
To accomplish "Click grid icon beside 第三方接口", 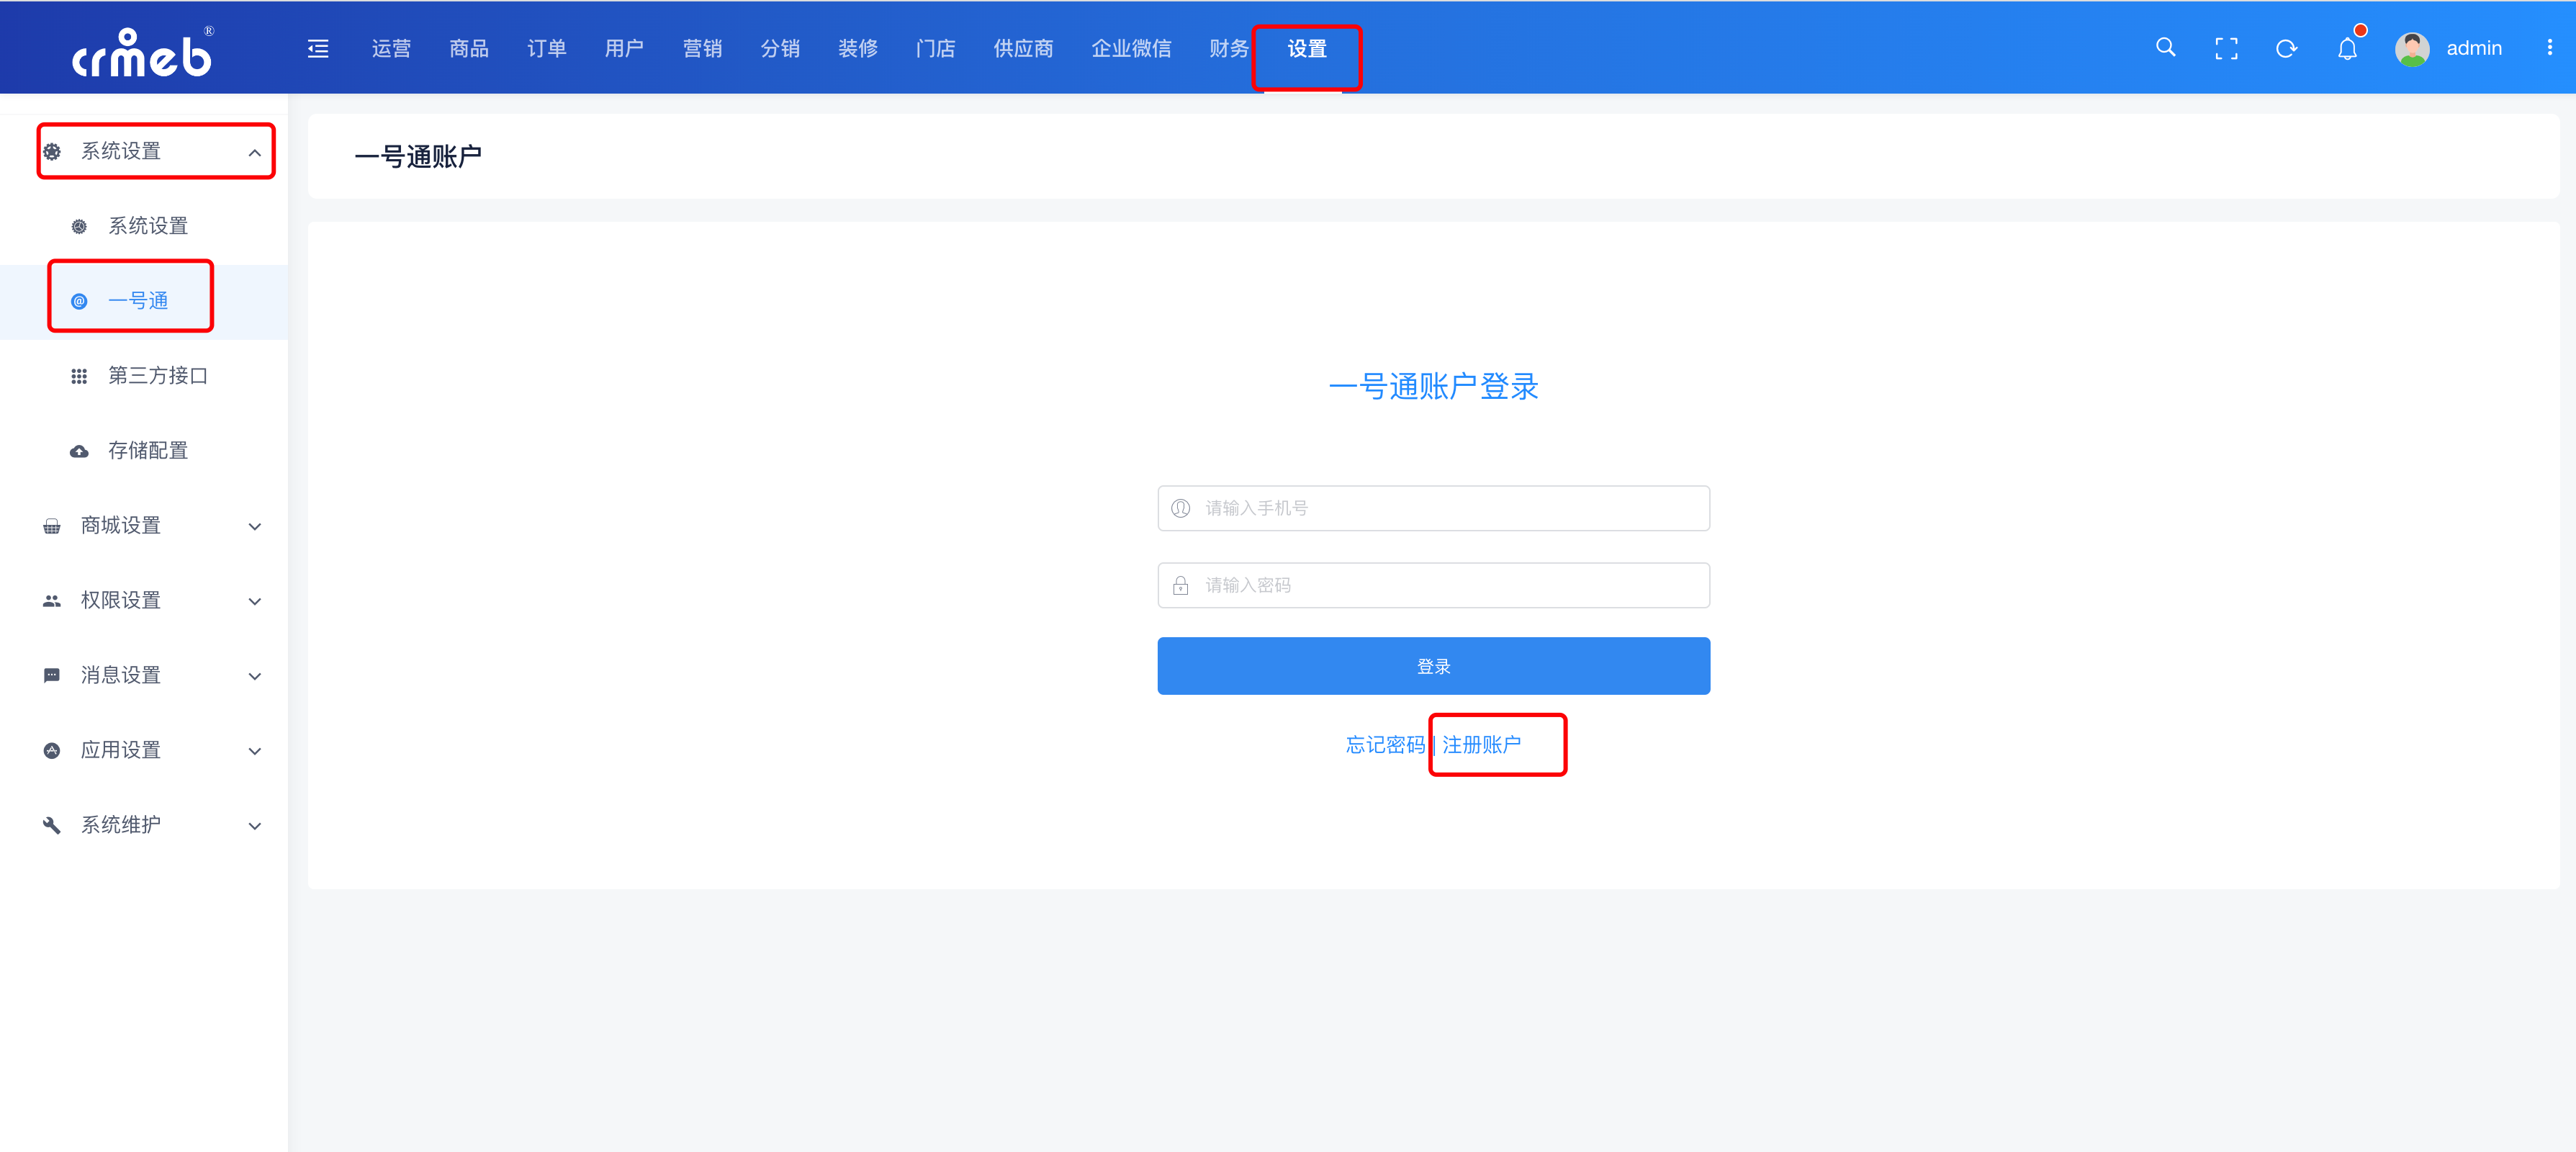I will click(x=79, y=377).
